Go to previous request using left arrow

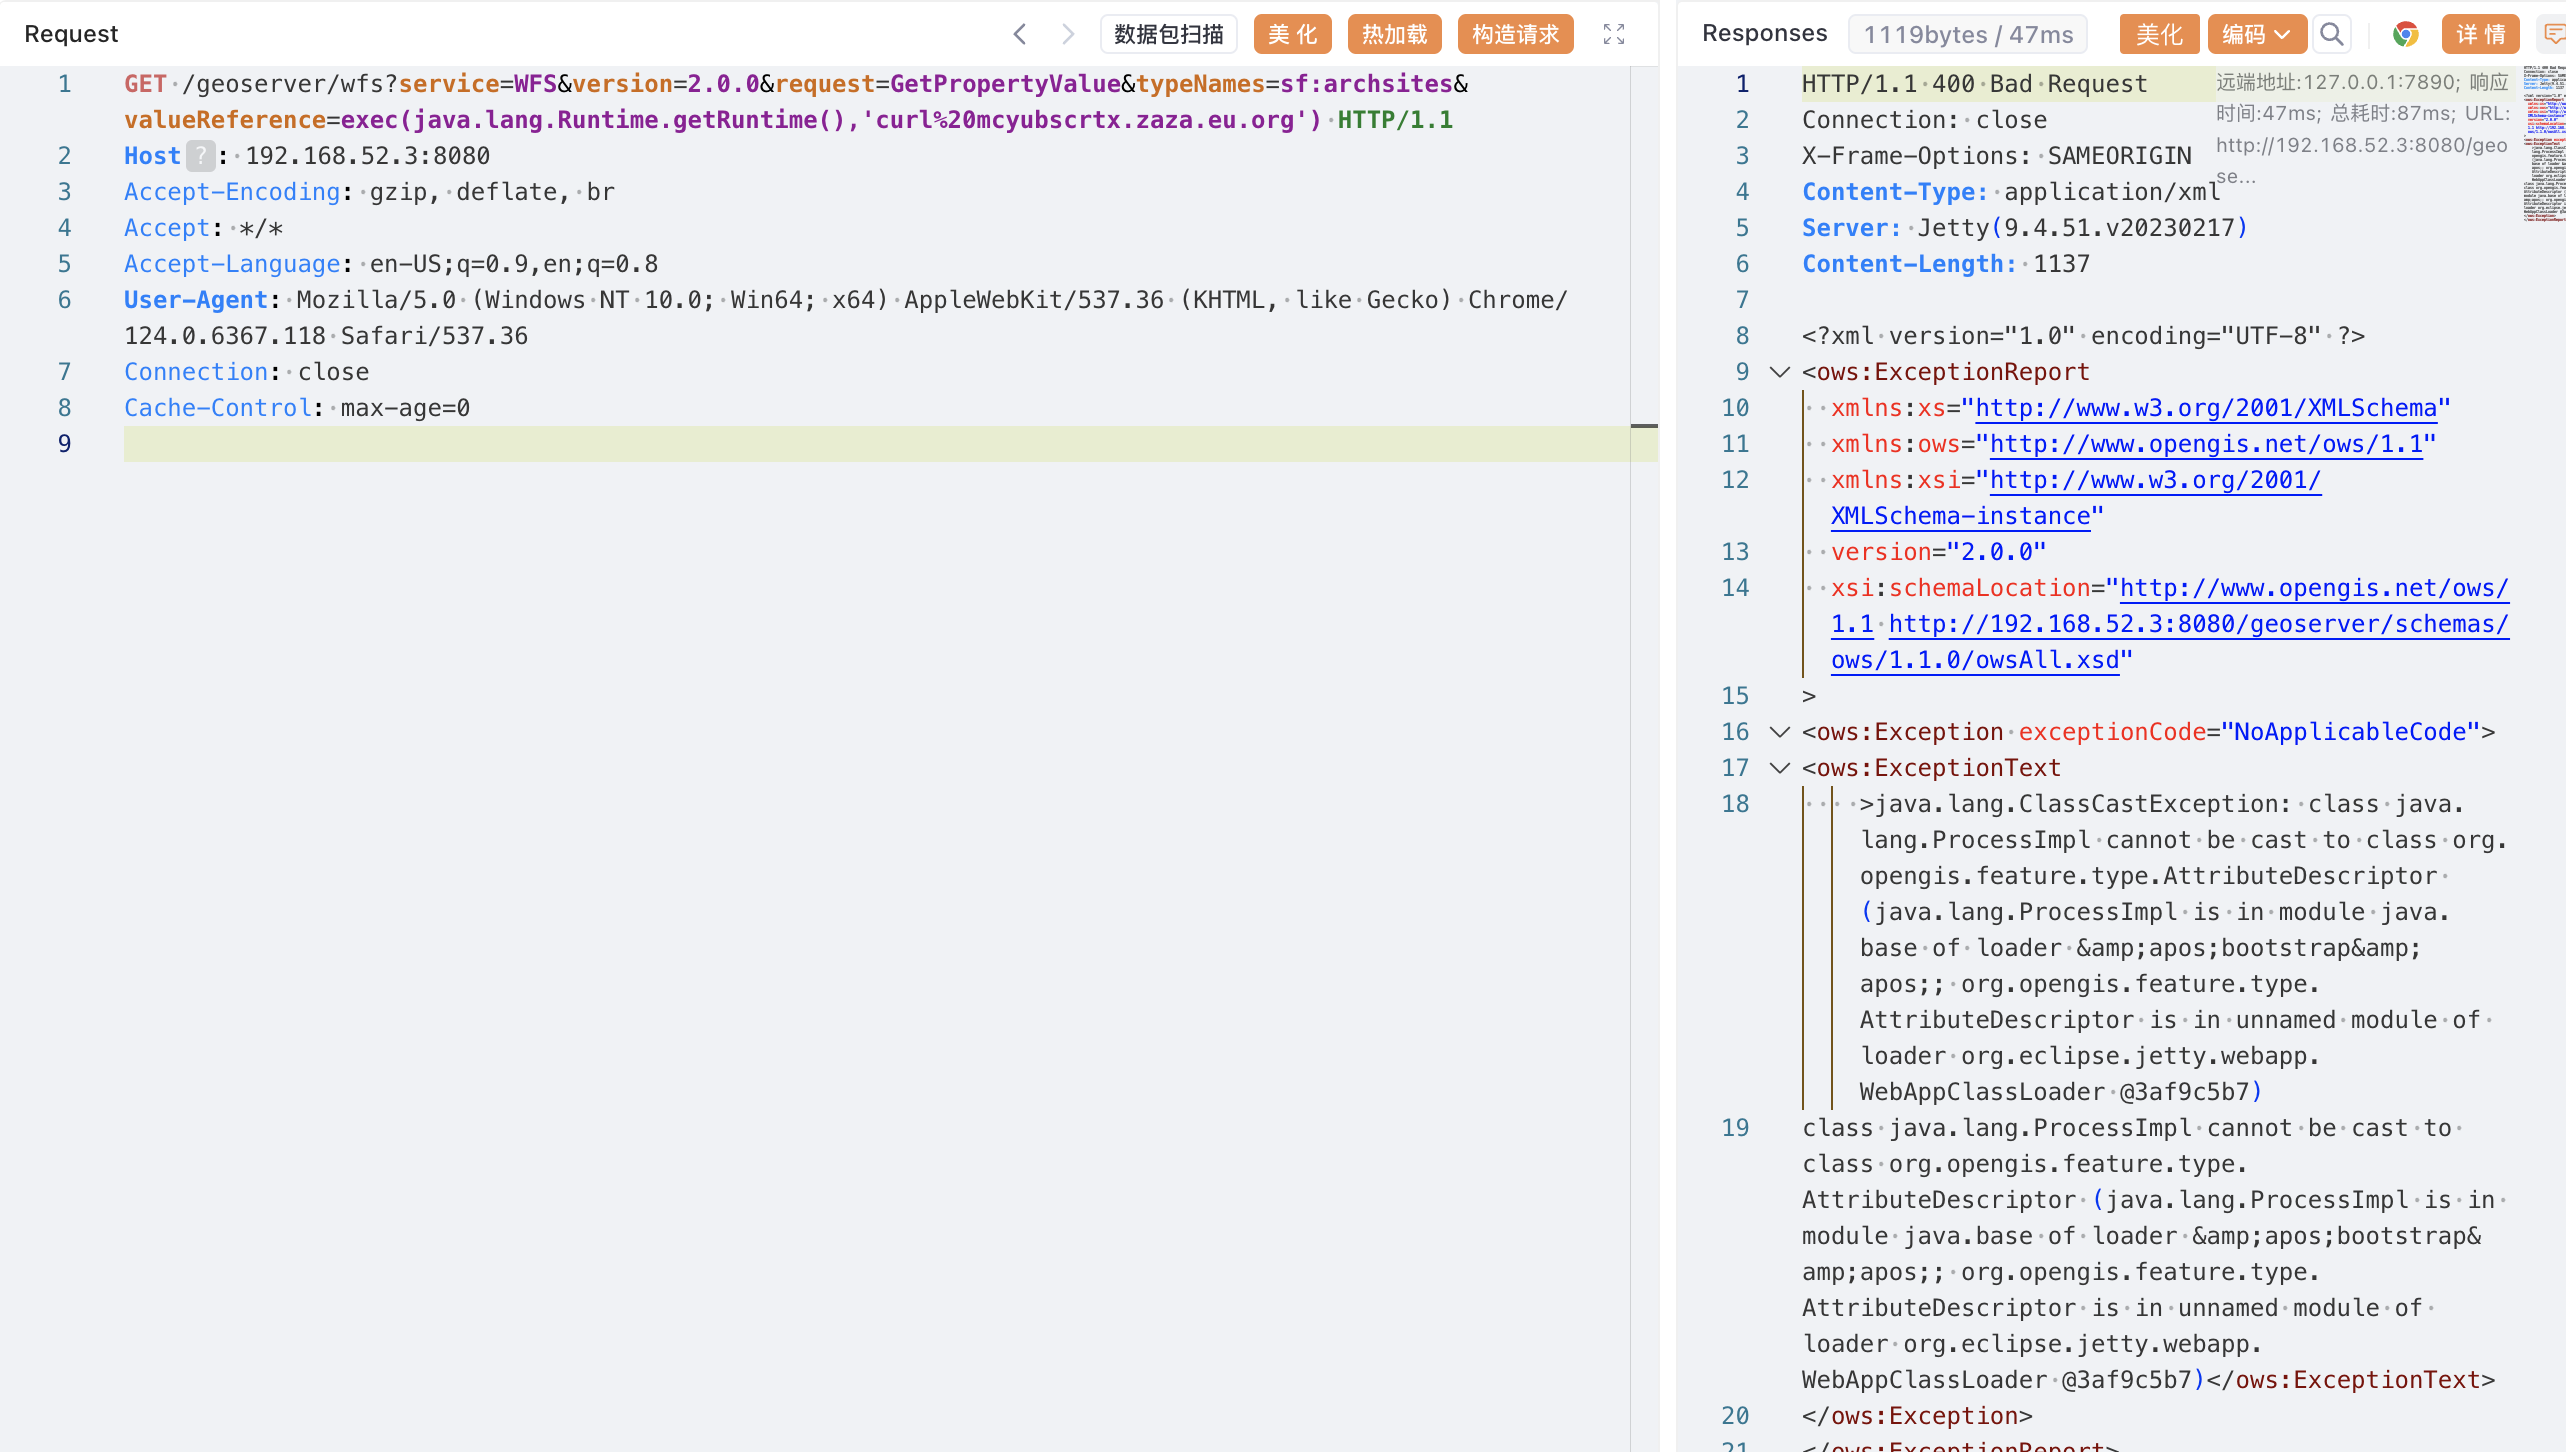[1019, 34]
